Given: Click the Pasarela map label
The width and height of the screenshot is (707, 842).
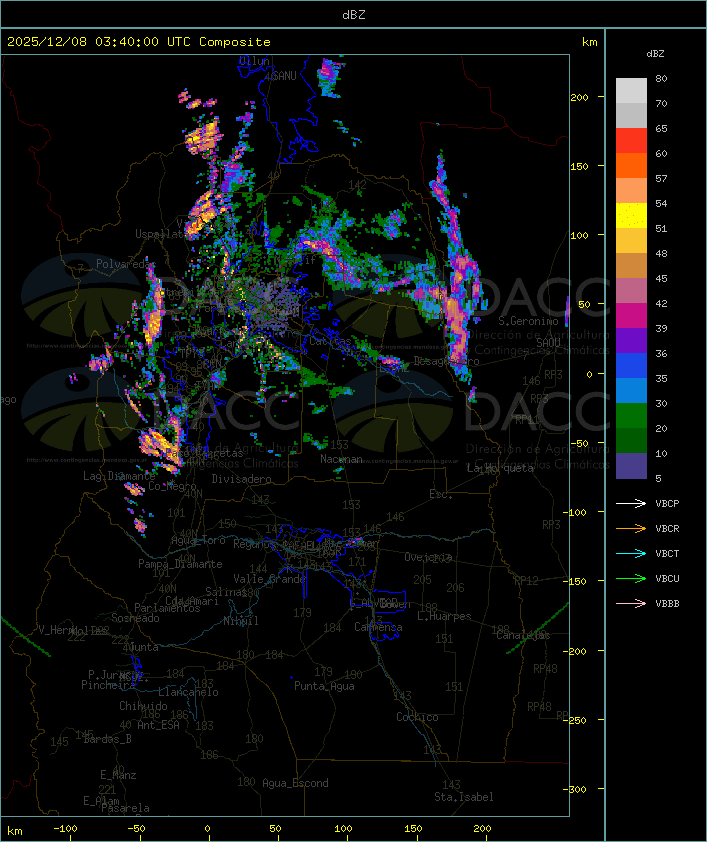Looking at the screenshot, I should (125, 807).
